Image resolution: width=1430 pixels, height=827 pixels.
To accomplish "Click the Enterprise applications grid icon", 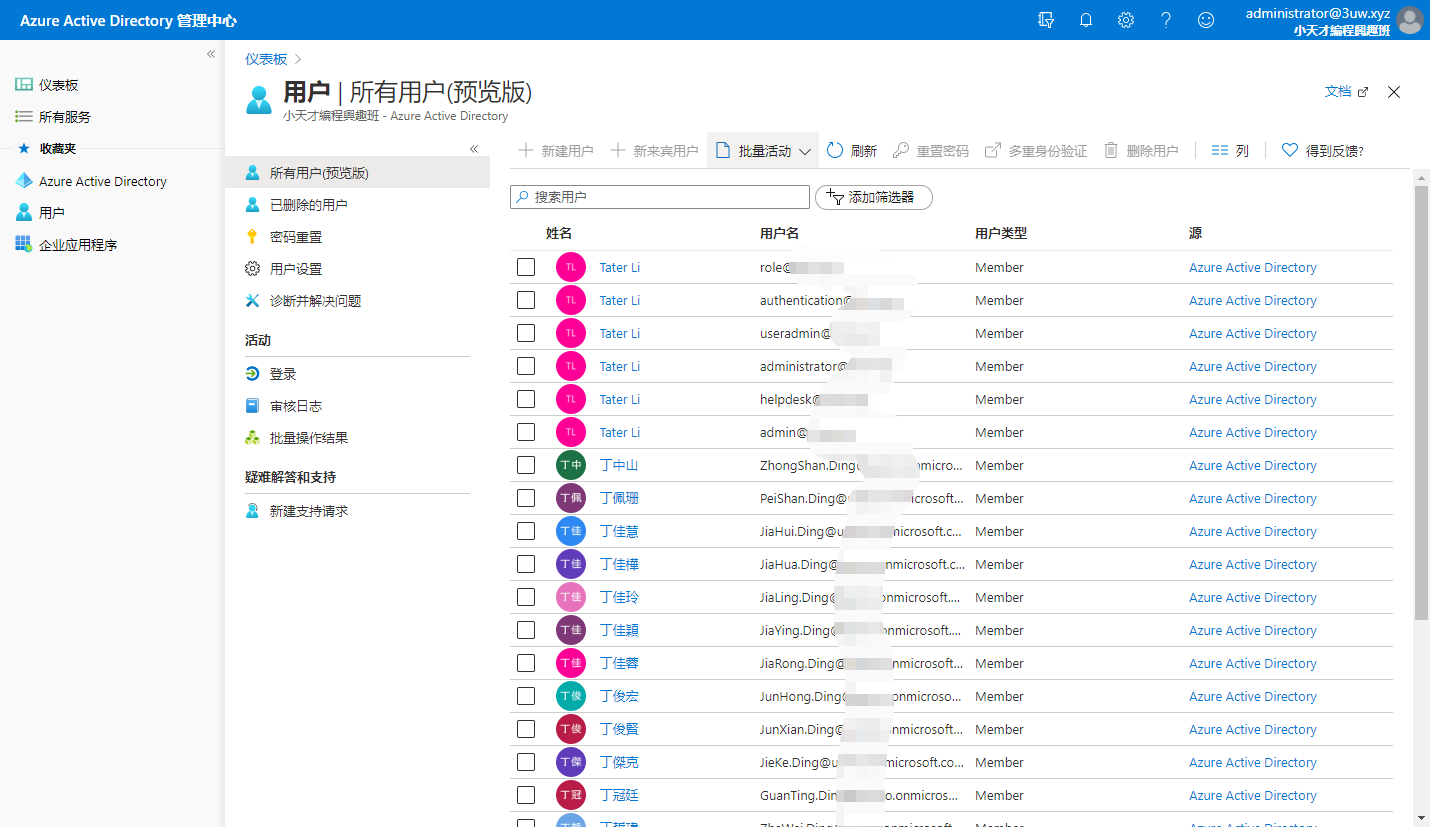I will (24, 245).
